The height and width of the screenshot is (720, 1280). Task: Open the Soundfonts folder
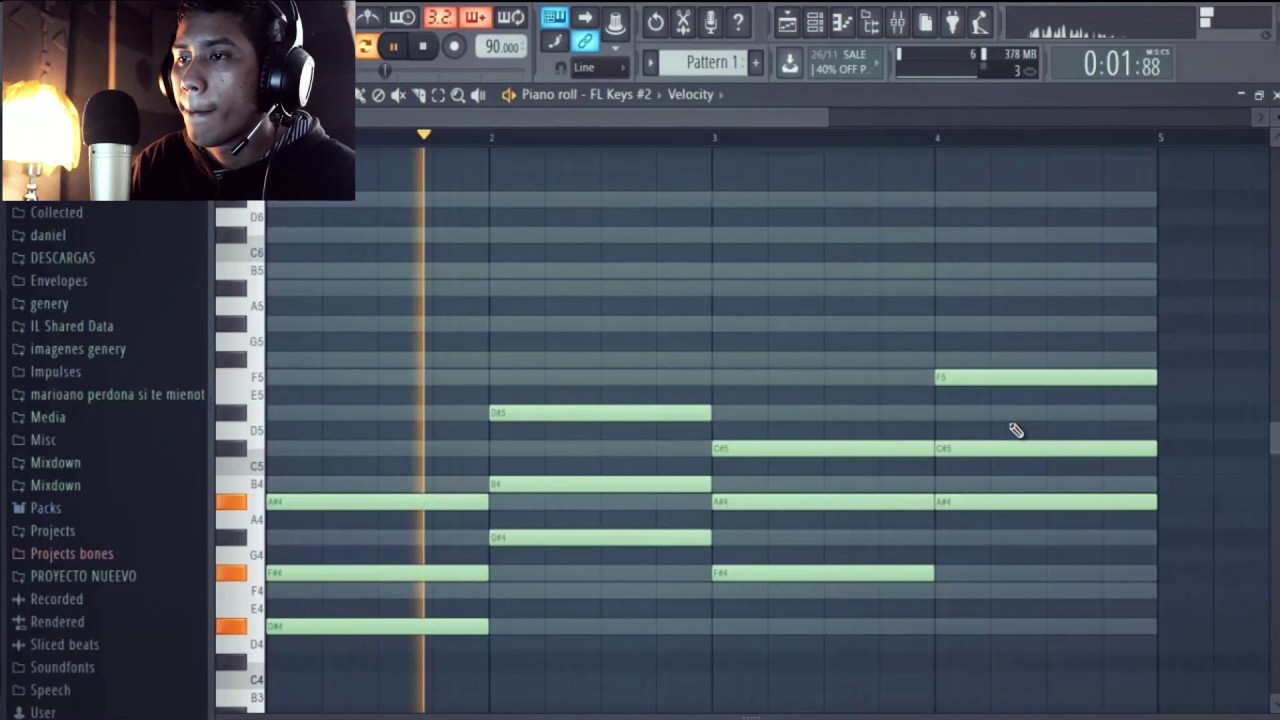pos(62,667)
